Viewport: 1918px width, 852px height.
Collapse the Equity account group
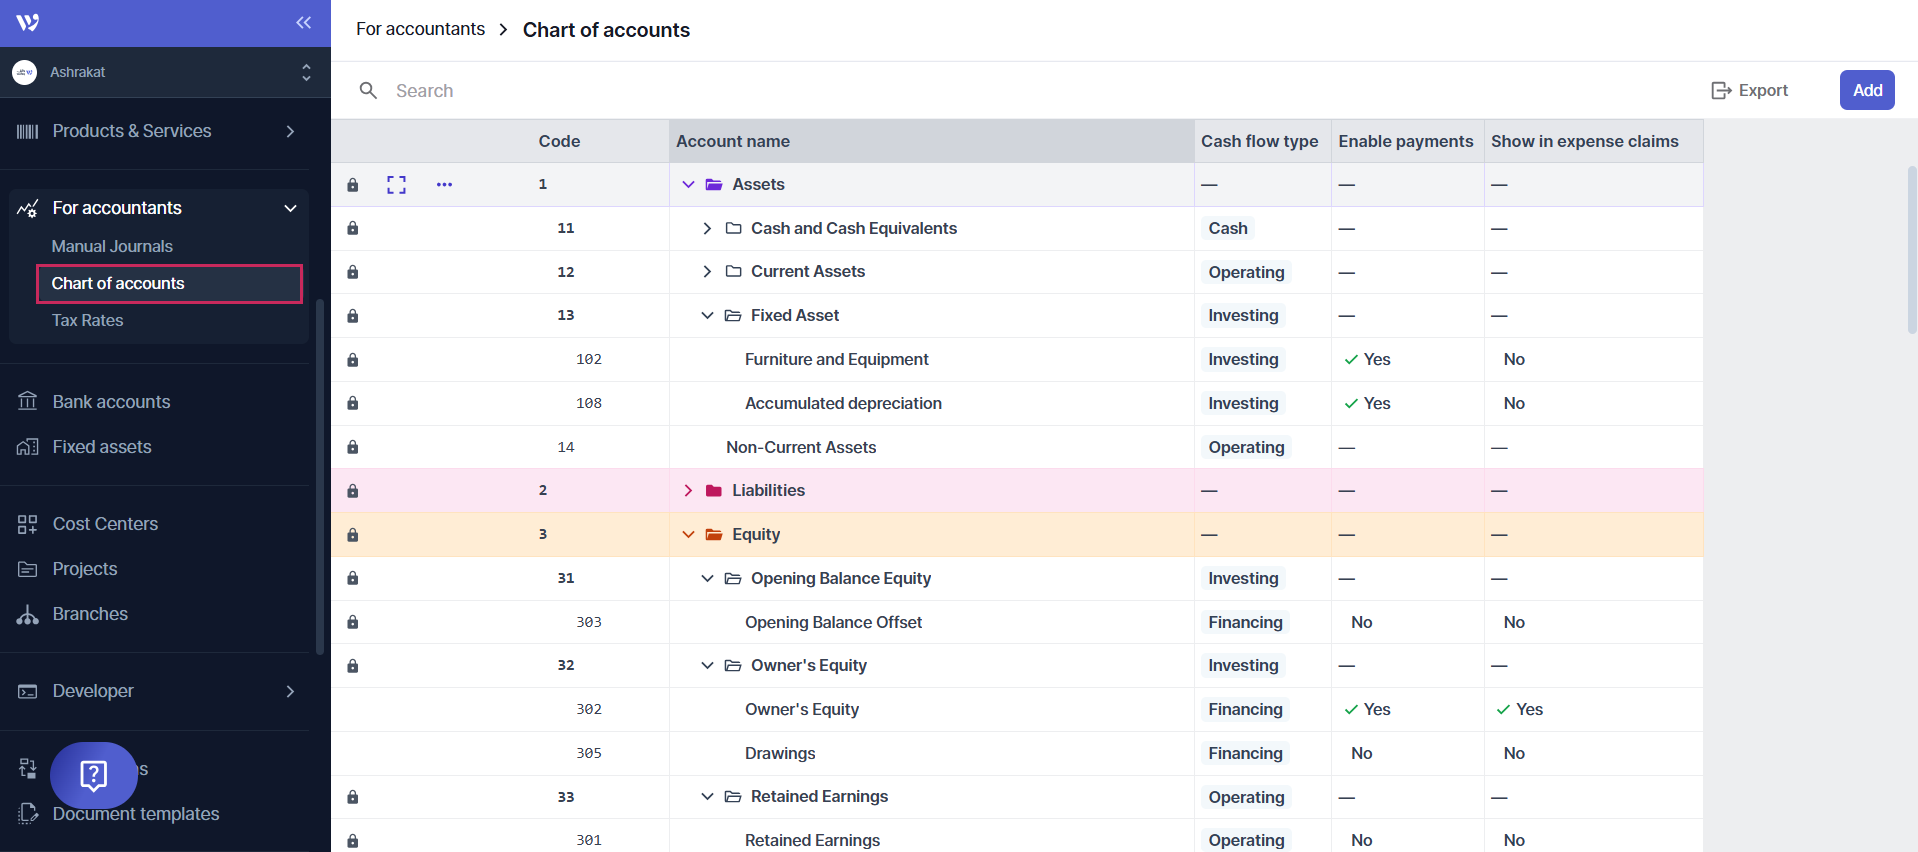(688, 535)
